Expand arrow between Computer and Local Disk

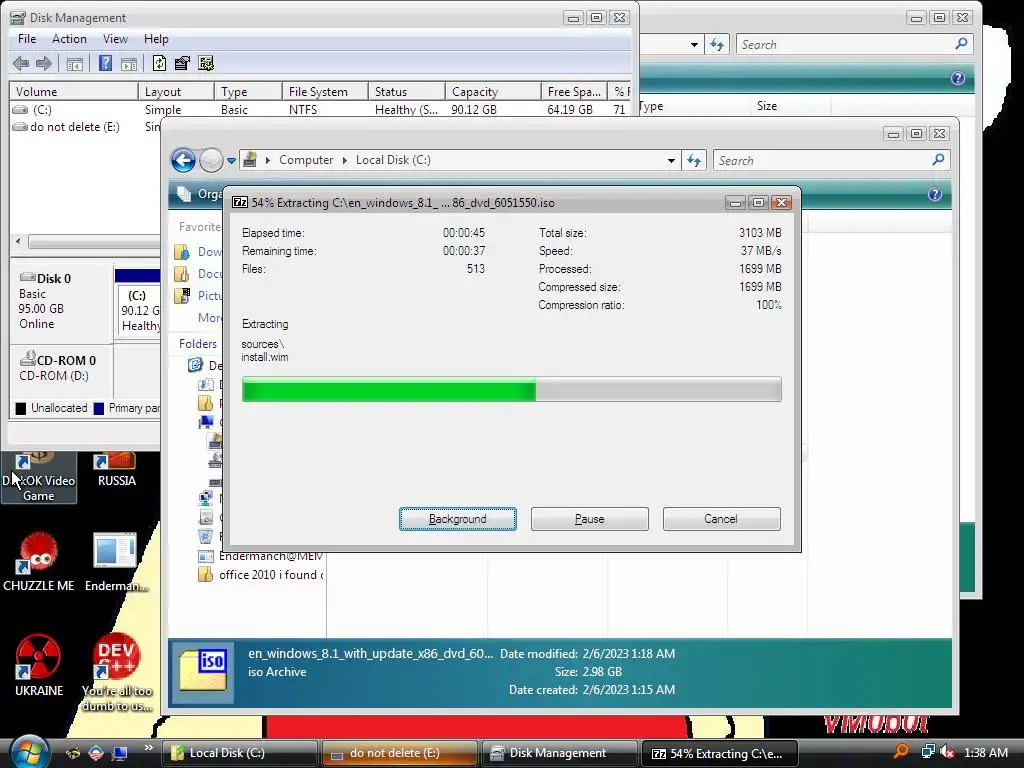tap(344, 160)
